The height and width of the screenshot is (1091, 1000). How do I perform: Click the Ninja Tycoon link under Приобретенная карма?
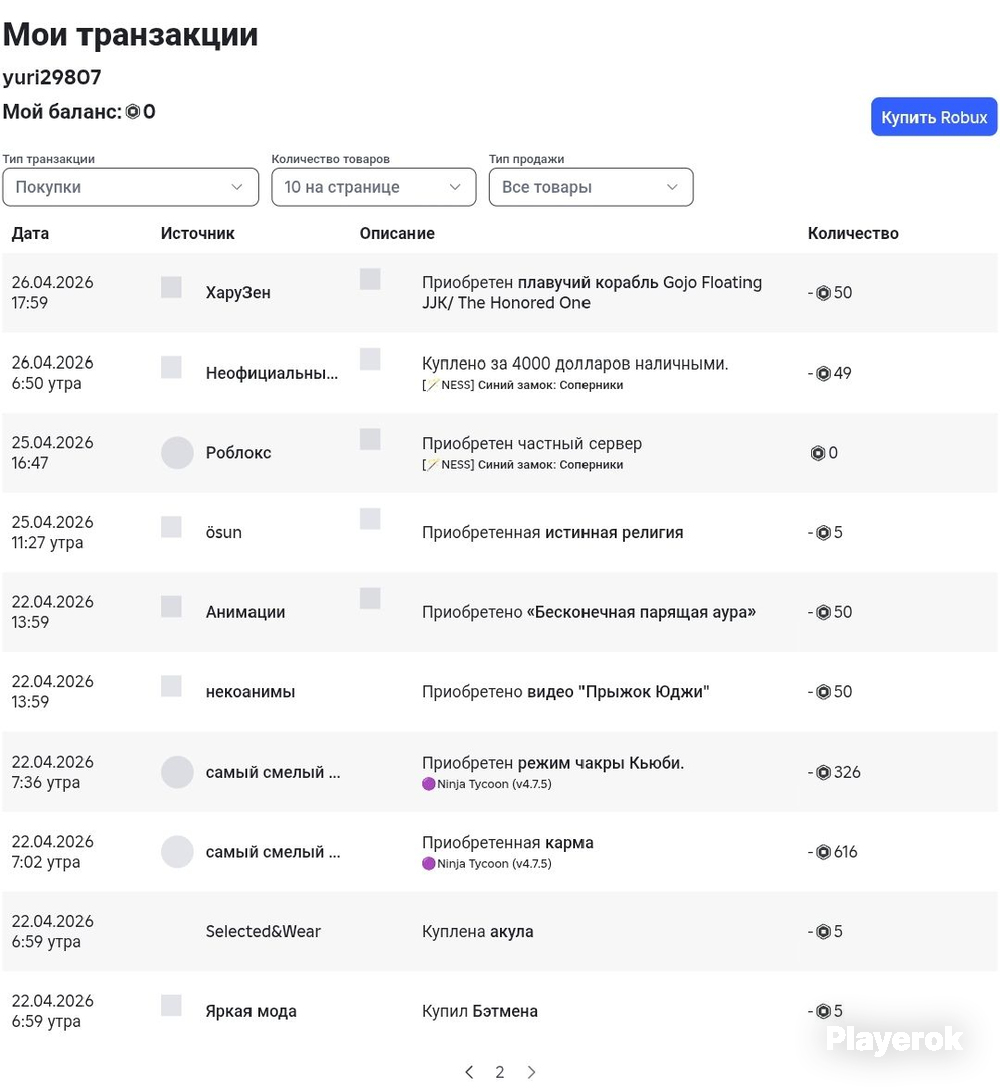point(494,863)
